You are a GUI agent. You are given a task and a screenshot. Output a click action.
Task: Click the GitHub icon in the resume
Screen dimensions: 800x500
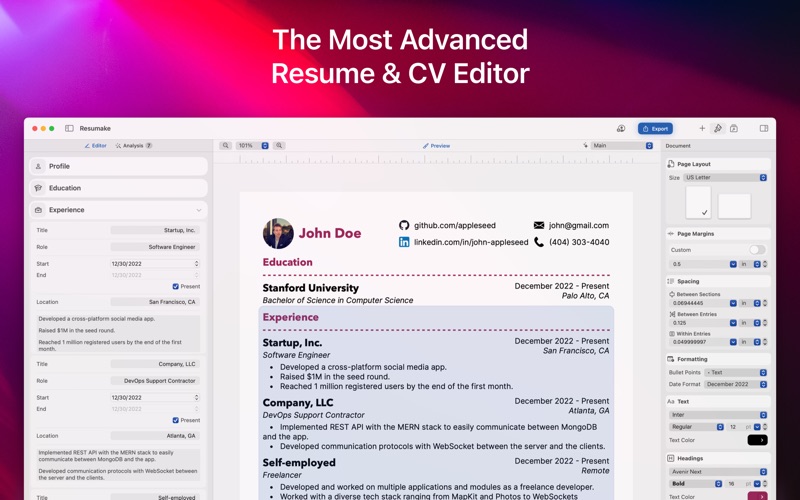(404, 226)
